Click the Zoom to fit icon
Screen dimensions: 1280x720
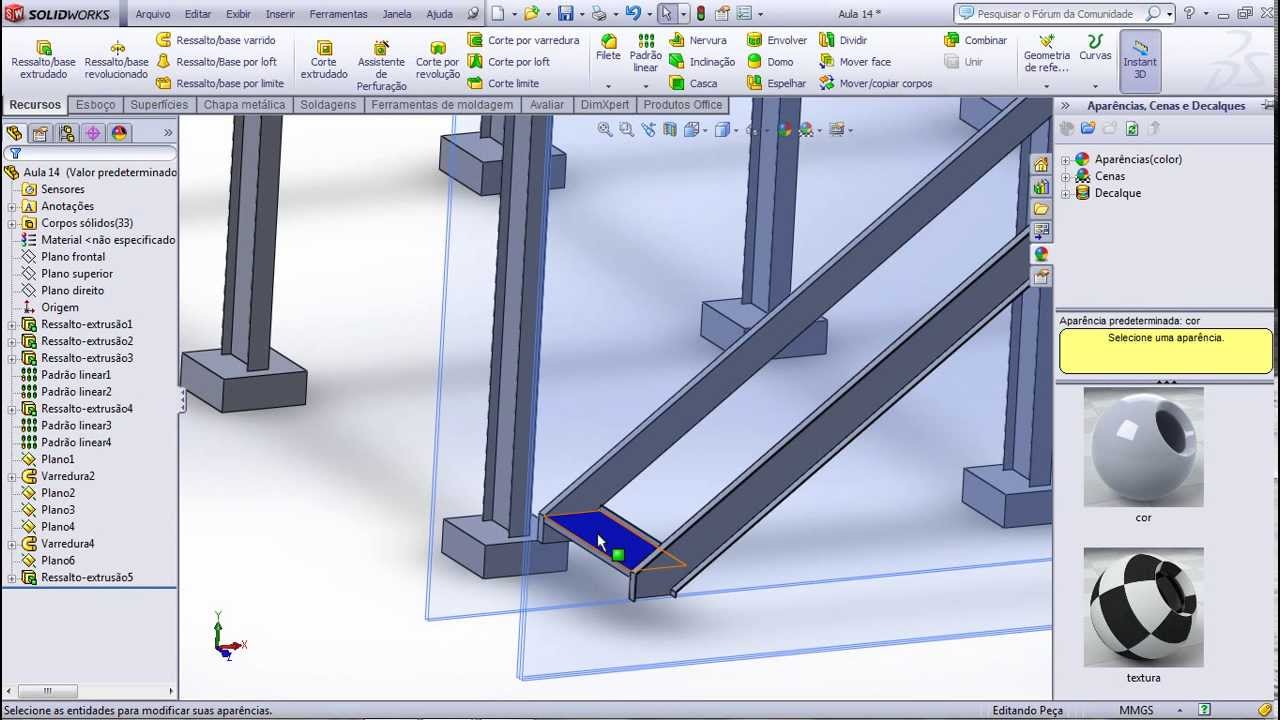(605, 130)
